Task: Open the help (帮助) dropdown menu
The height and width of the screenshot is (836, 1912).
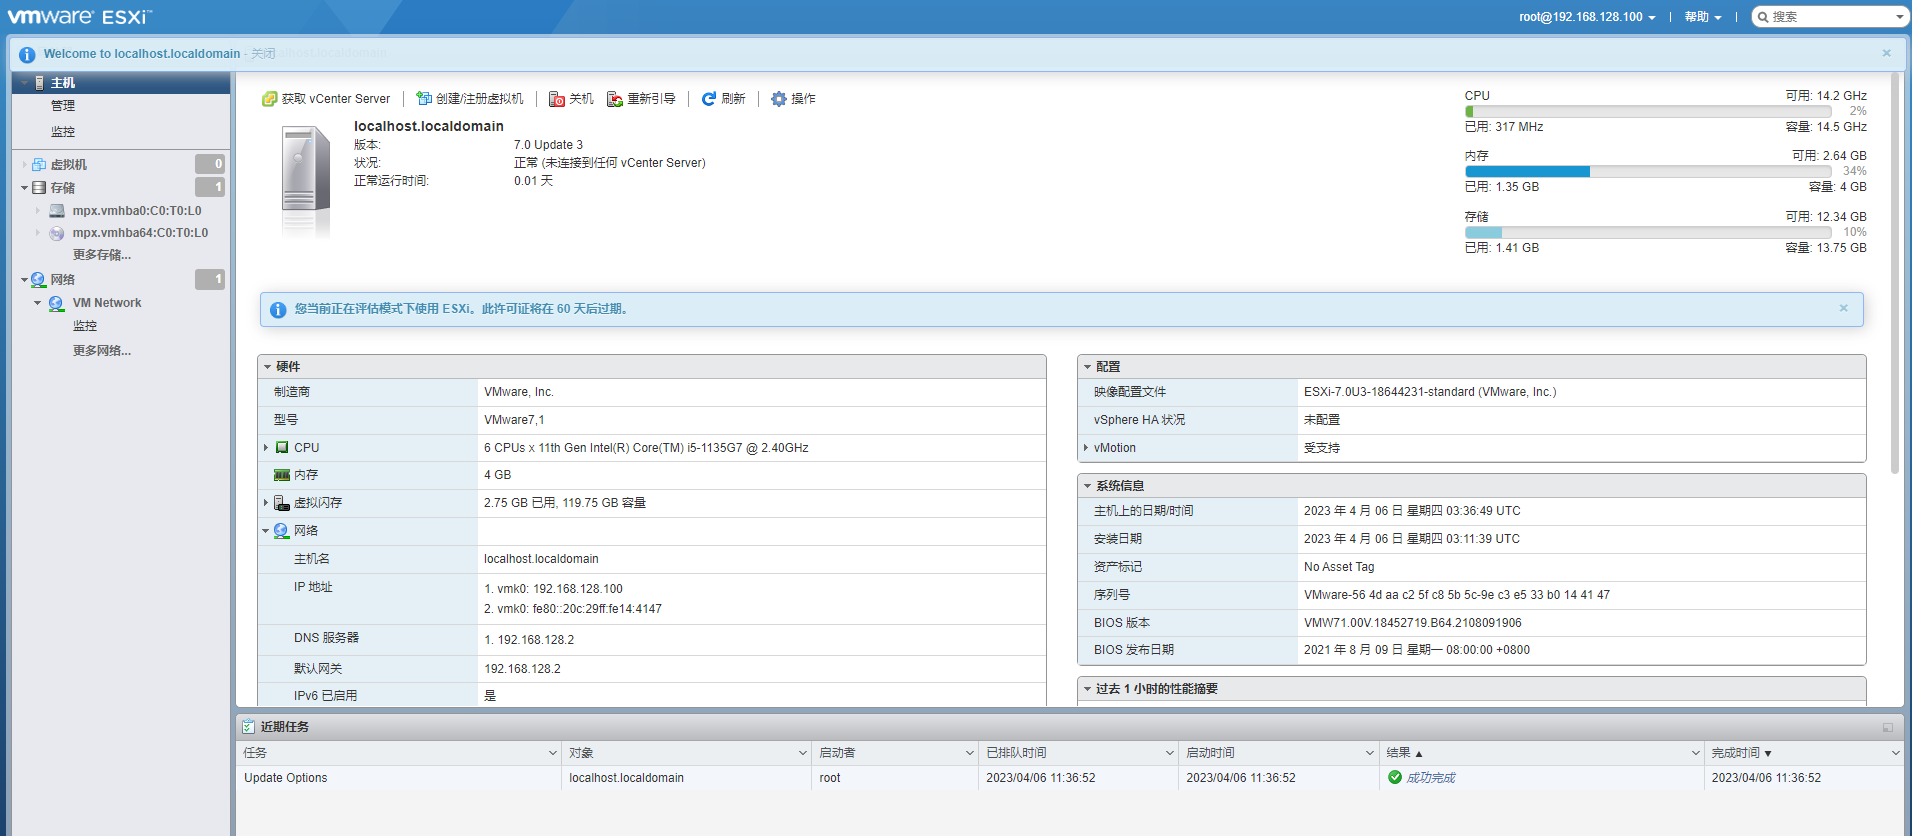Action: [x=1702, y=17]
